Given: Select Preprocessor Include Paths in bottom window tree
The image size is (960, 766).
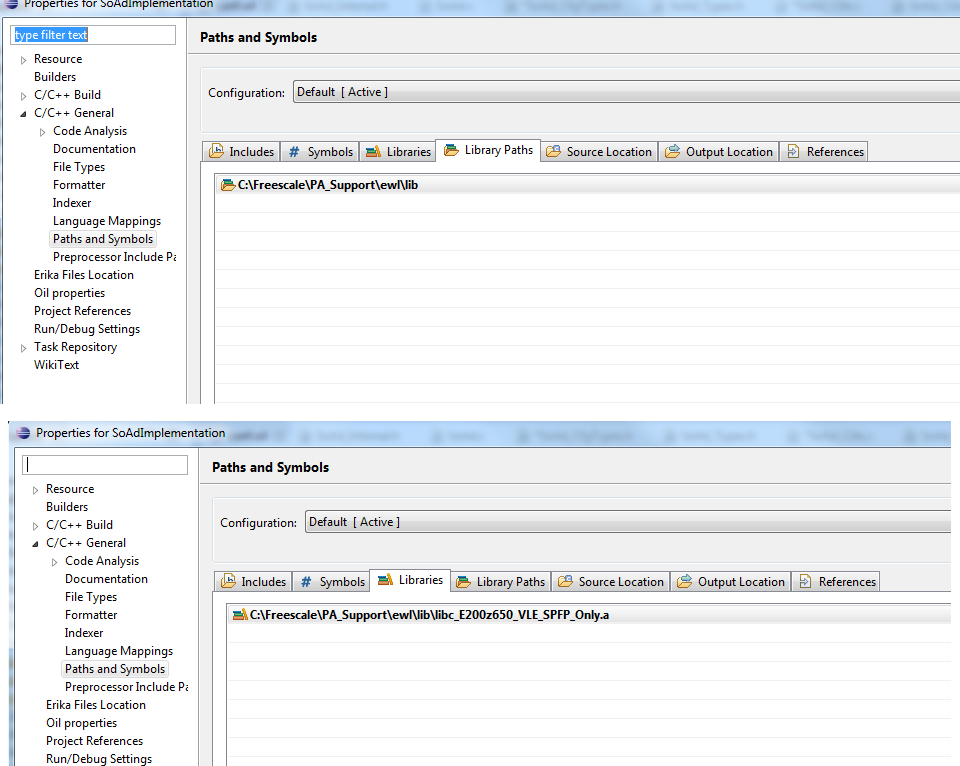Looking at the screenshot, I should [x=127, y=686].
